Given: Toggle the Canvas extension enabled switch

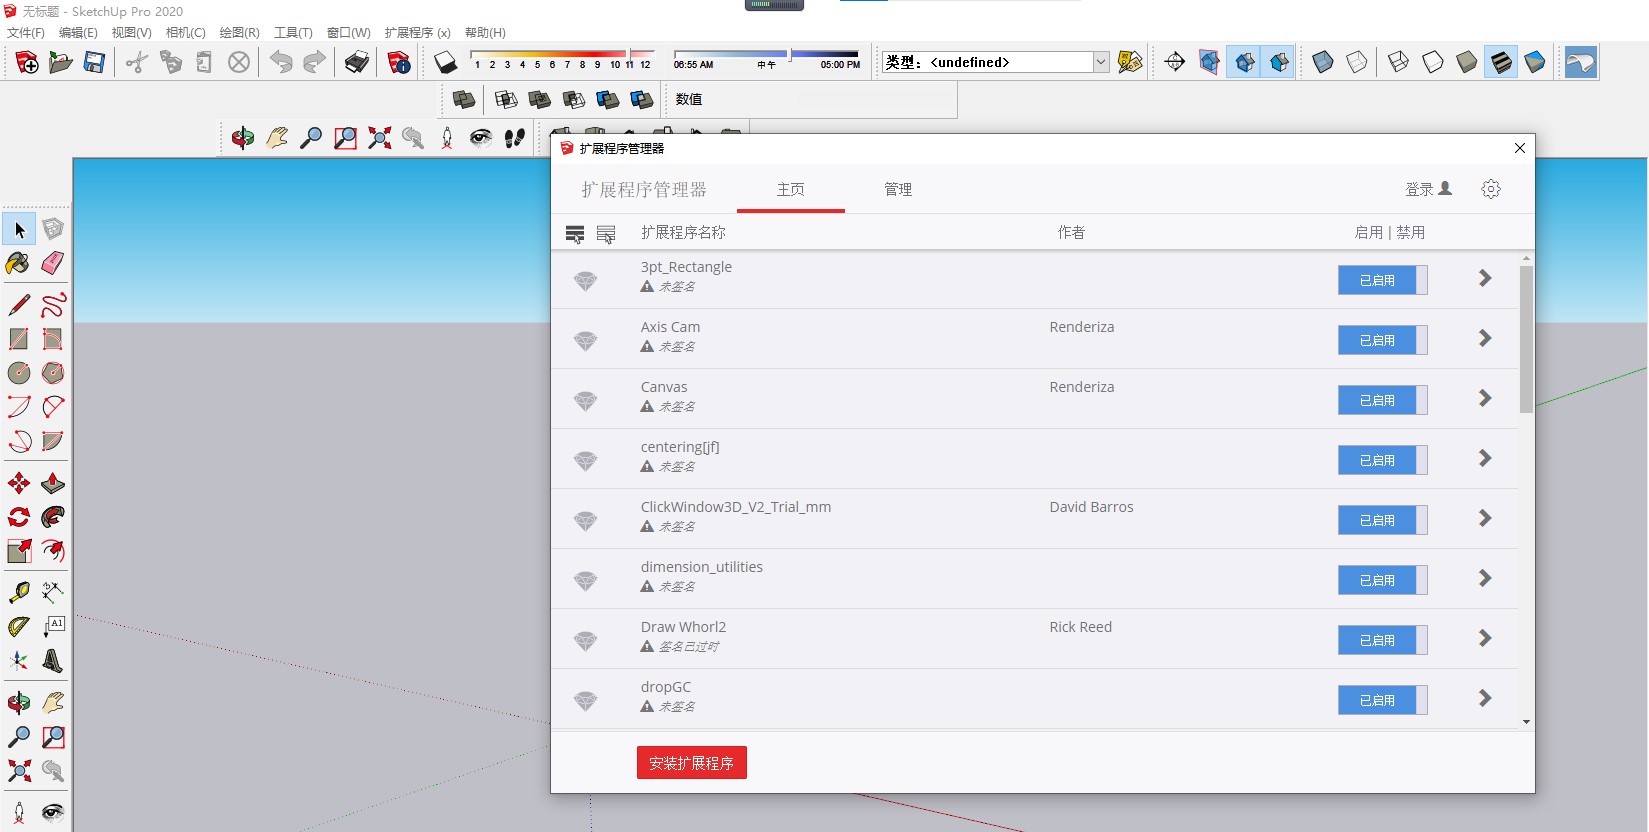Looking at the screenshot, I should 1382,400.
